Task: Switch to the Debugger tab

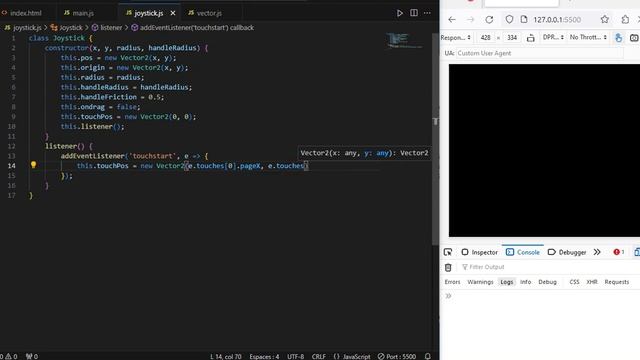Action: point(567,252)
